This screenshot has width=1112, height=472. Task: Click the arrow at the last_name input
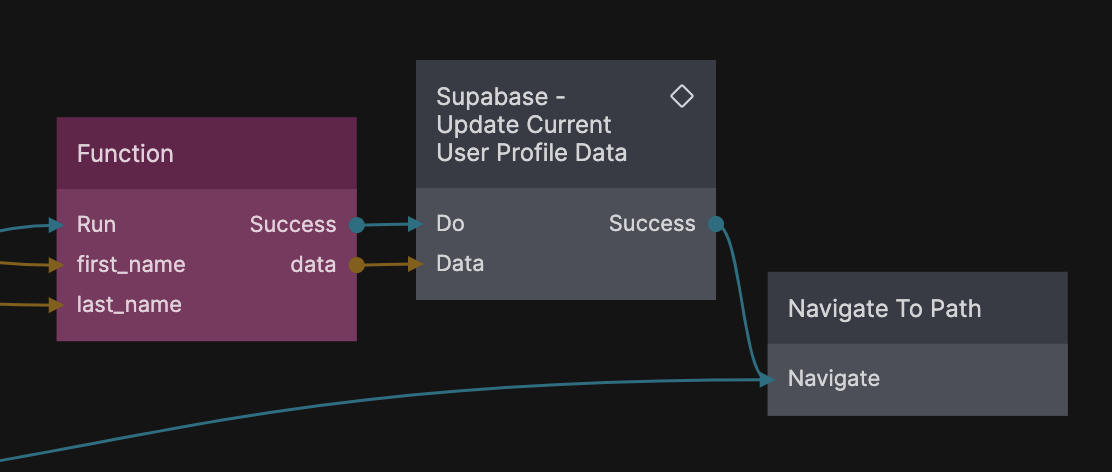click(57, 305)
